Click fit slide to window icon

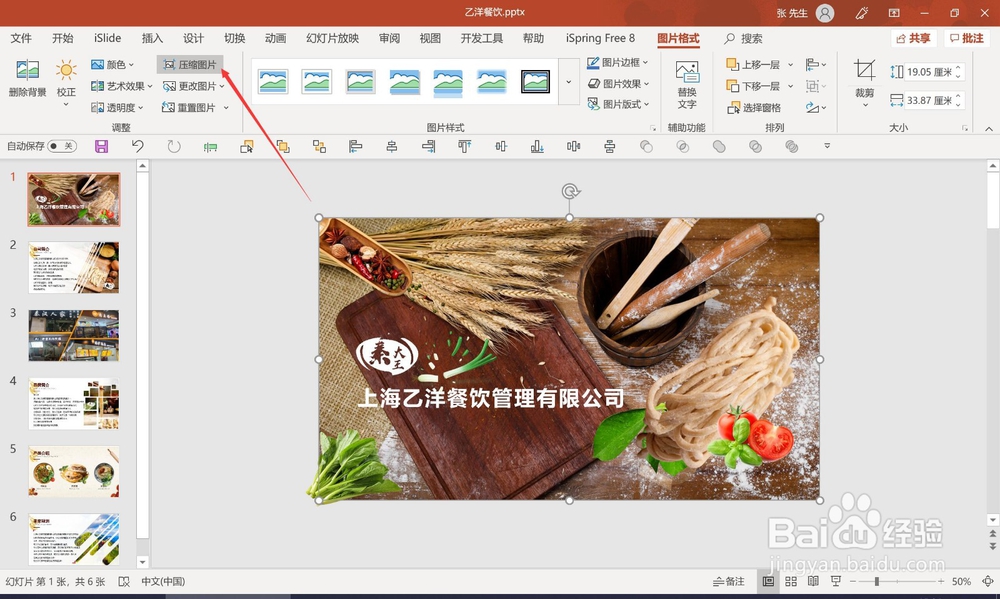coord(988,581)
